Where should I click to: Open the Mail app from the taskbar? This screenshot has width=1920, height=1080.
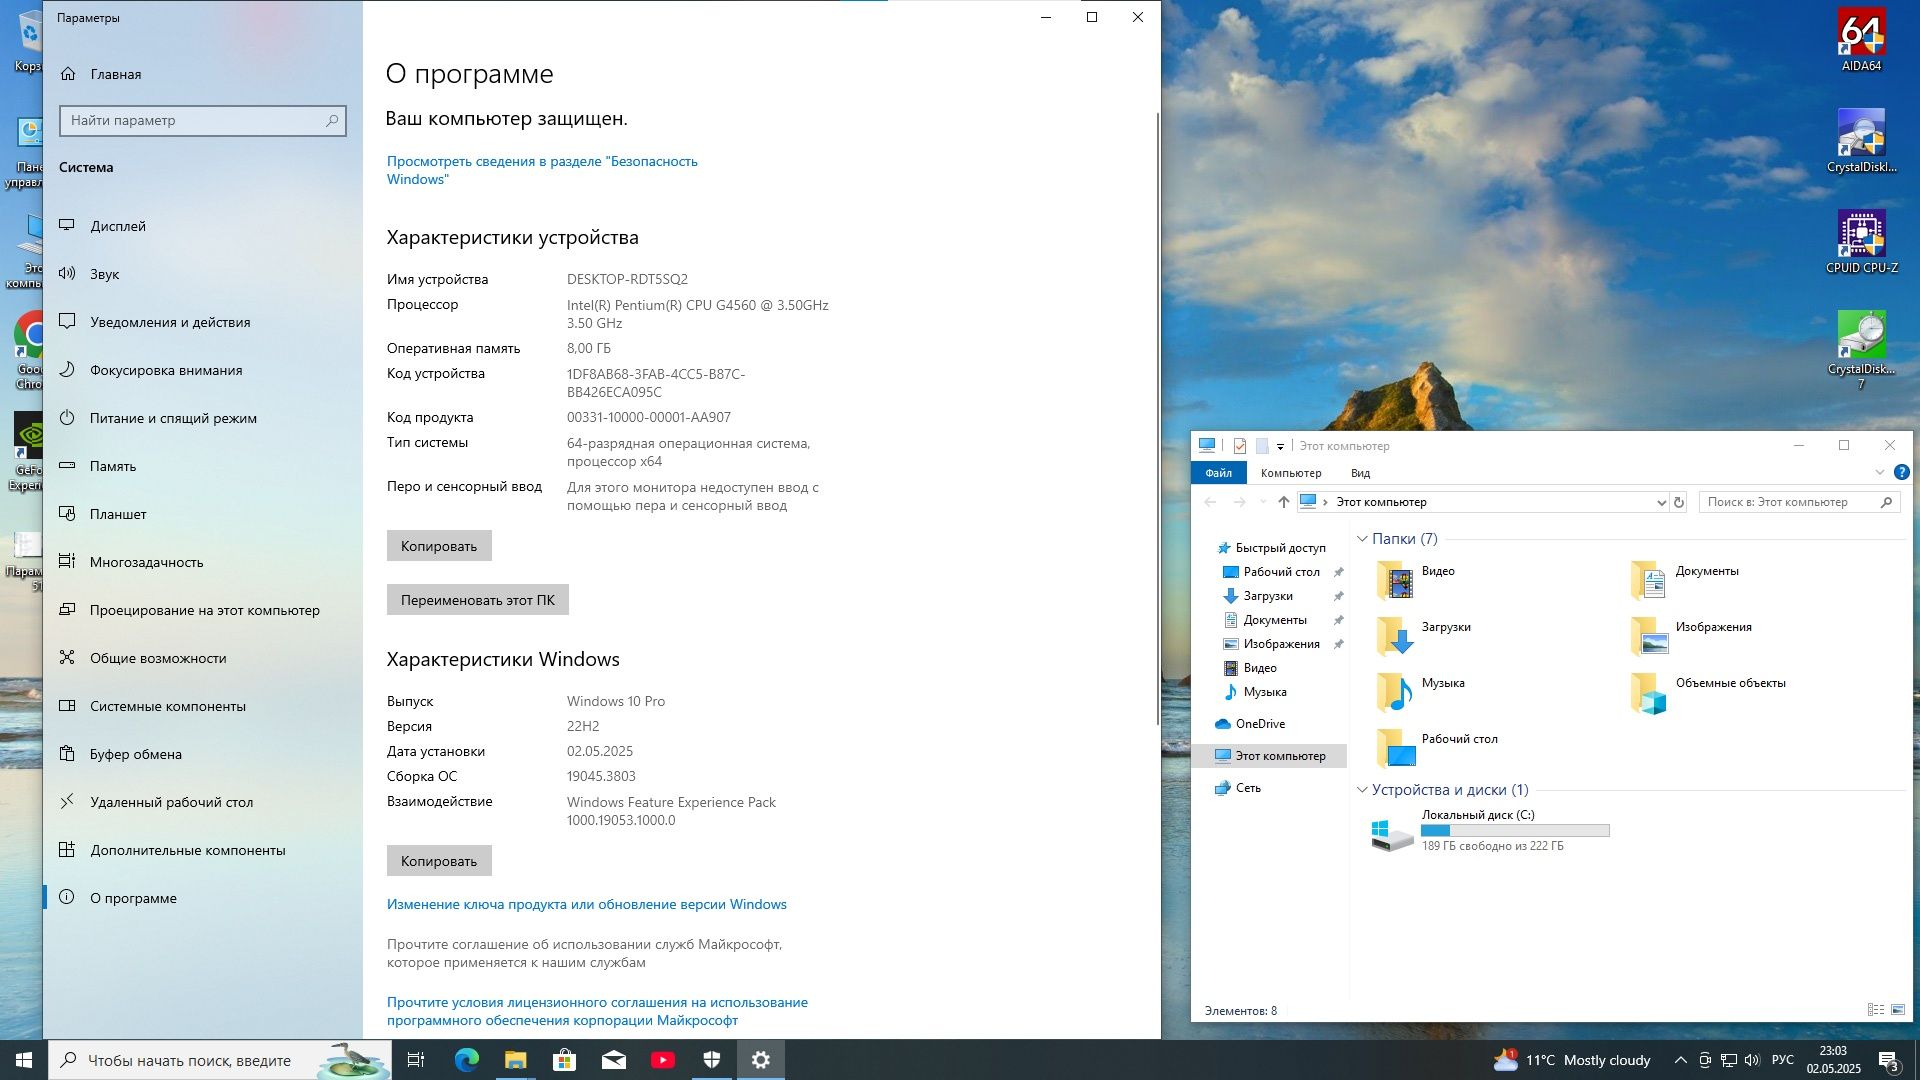pyautogui.click(x=613, y=1060)
